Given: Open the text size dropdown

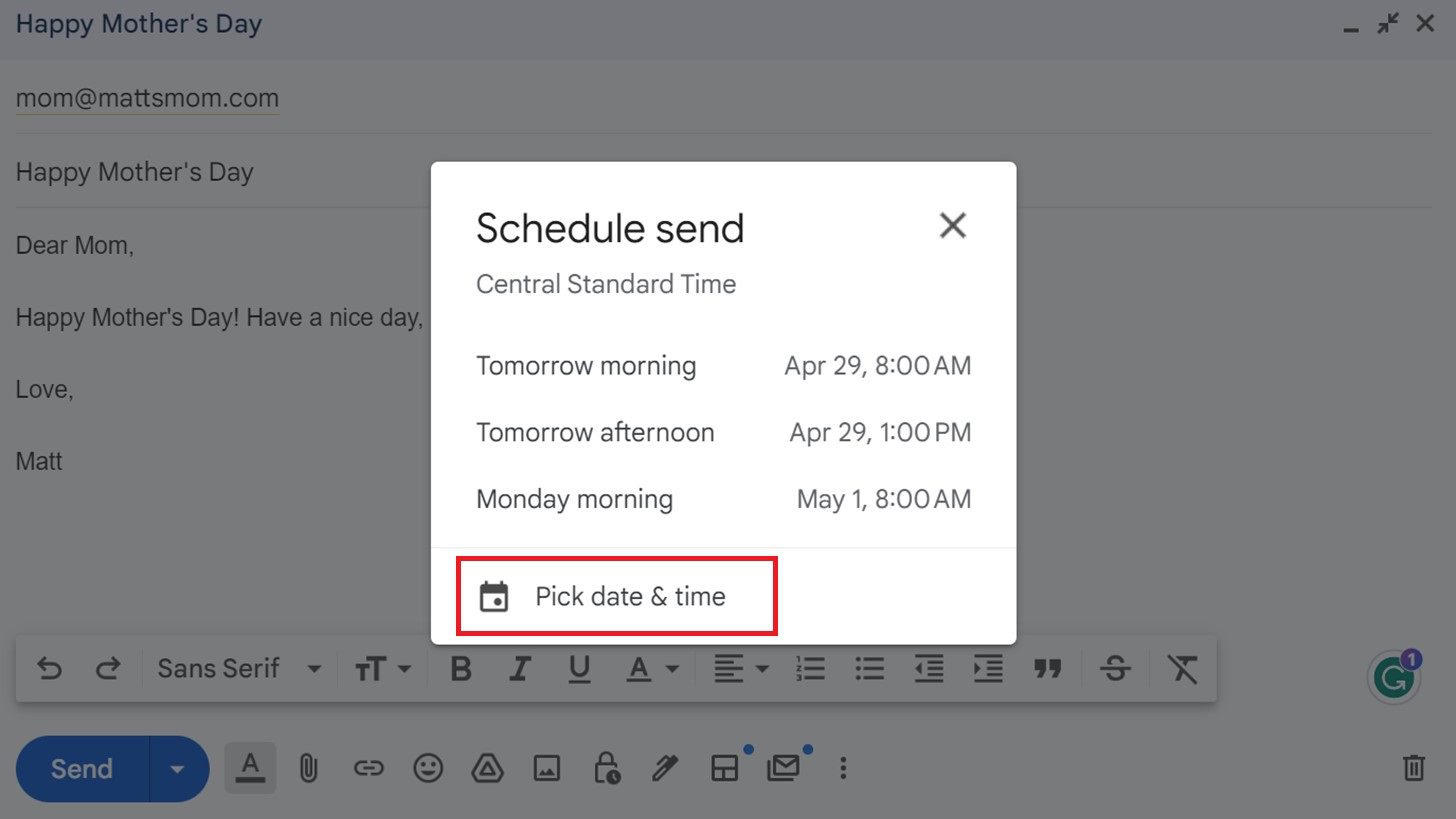Looking at the screenshot, I should coord(382,669).
